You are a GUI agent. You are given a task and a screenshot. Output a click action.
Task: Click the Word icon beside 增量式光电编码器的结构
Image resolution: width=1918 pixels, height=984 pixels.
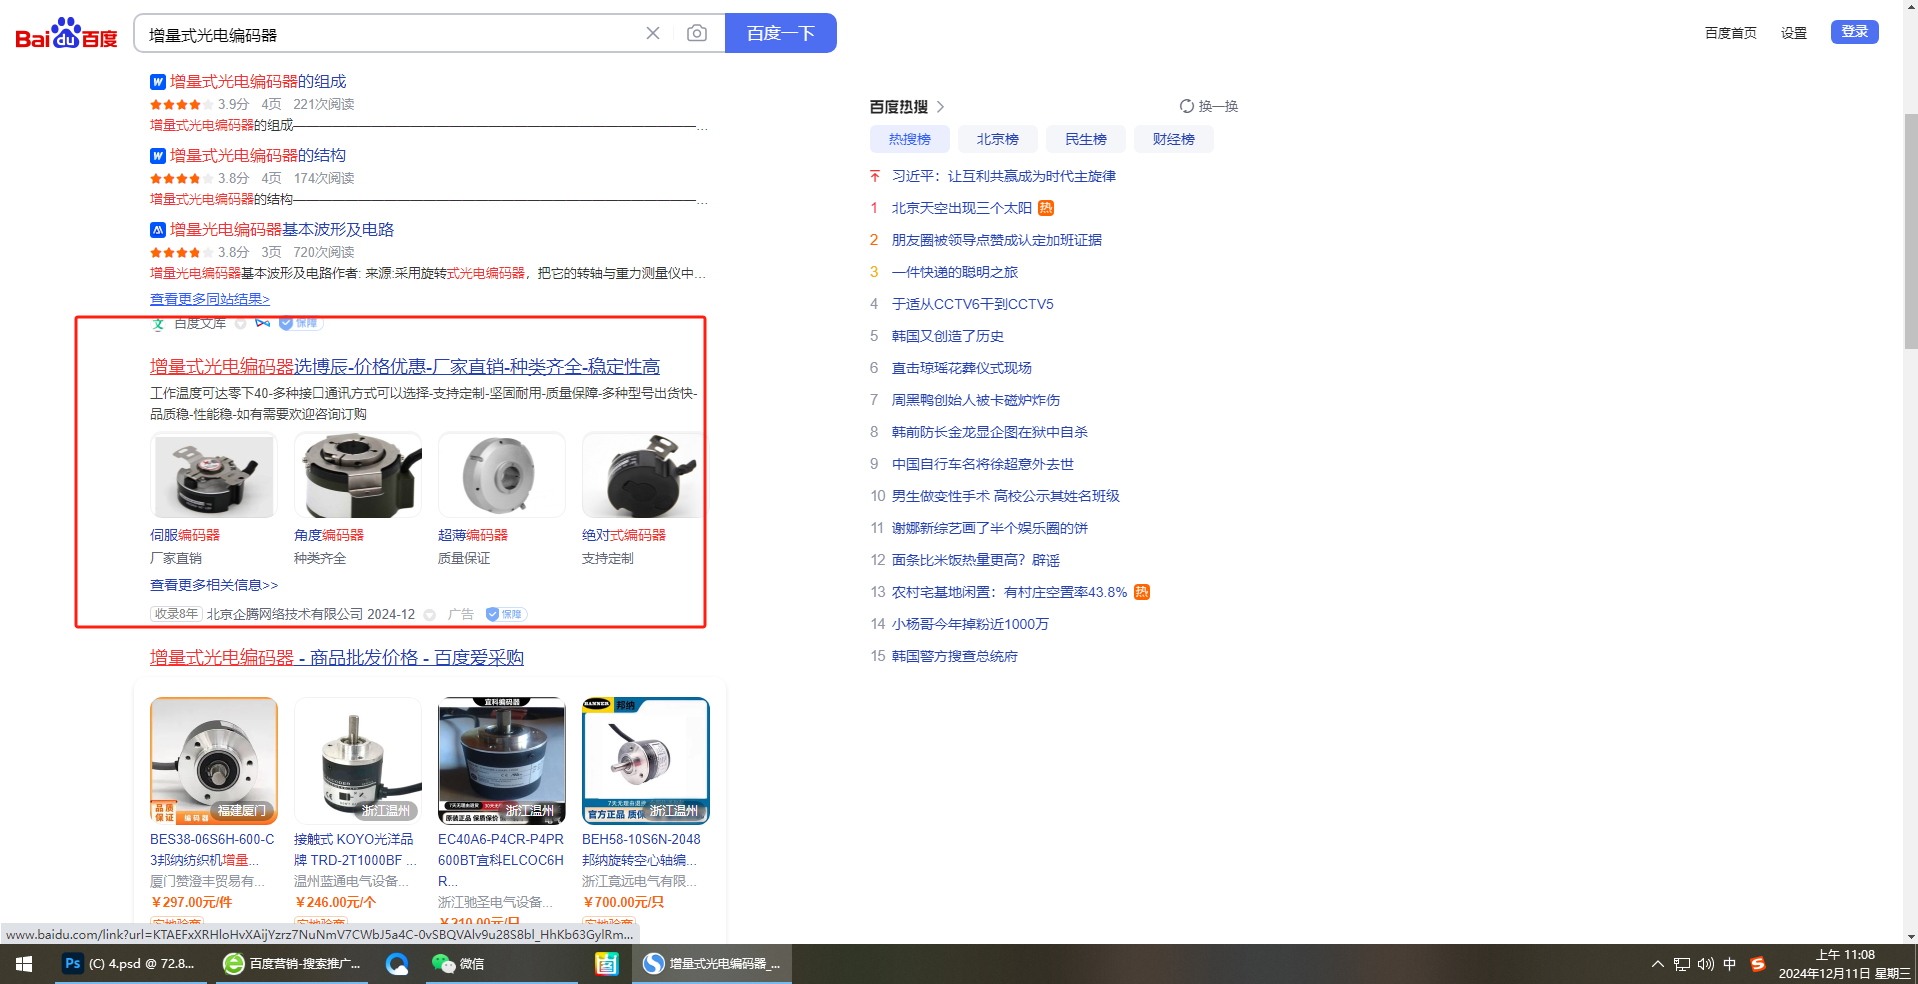(158, 156)
